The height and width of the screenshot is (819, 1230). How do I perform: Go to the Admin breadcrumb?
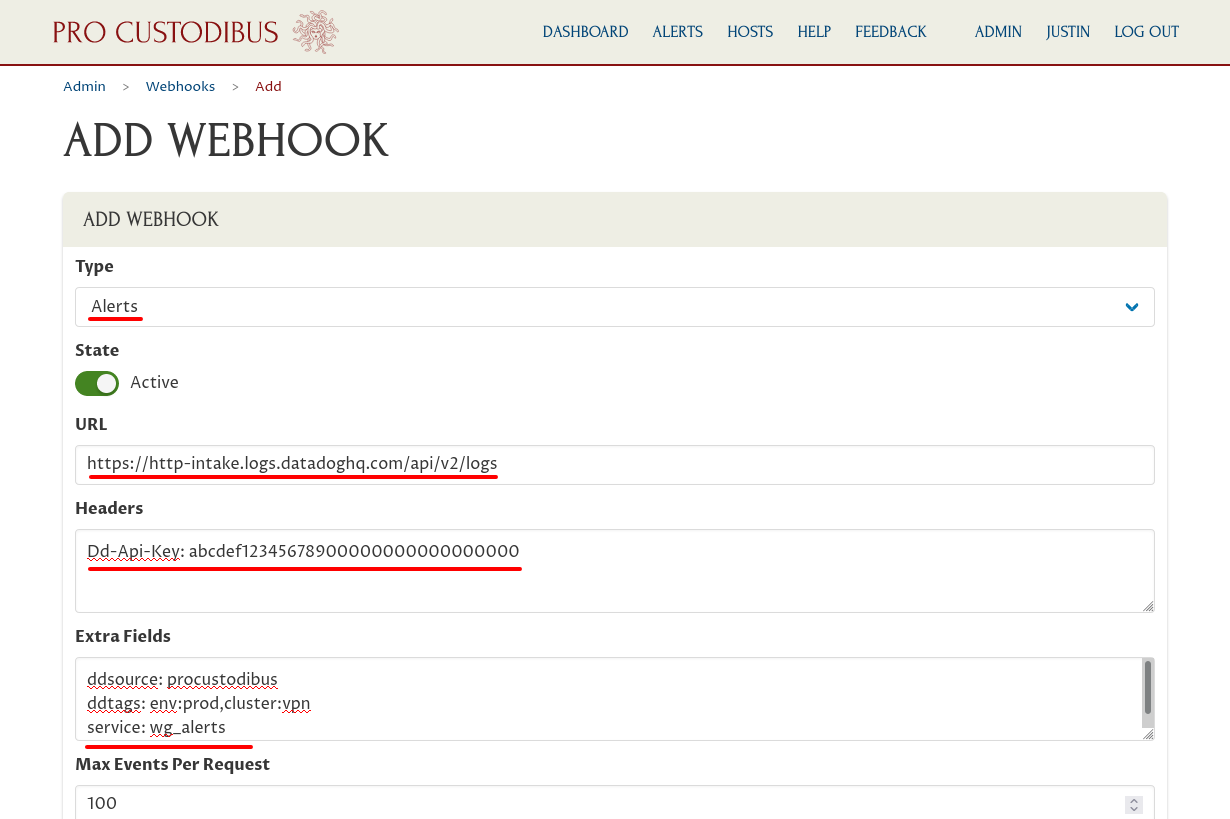(x=84, y=87)
